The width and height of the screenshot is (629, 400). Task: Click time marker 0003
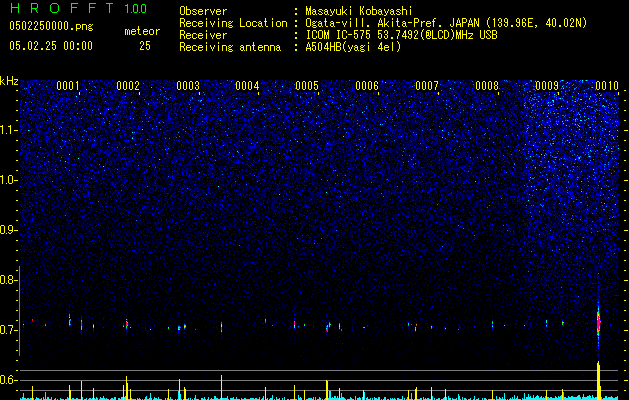[x=188, y=86]
